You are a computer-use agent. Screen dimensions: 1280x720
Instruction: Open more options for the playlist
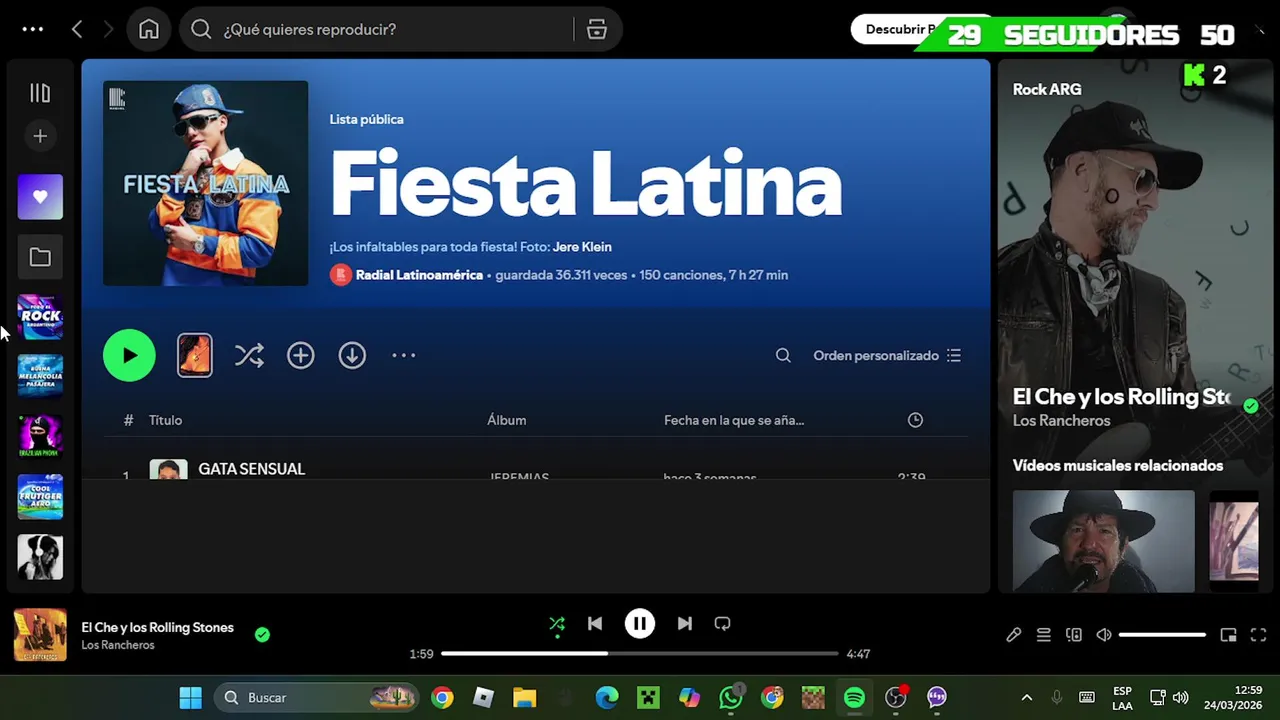(x=403, y=355)
